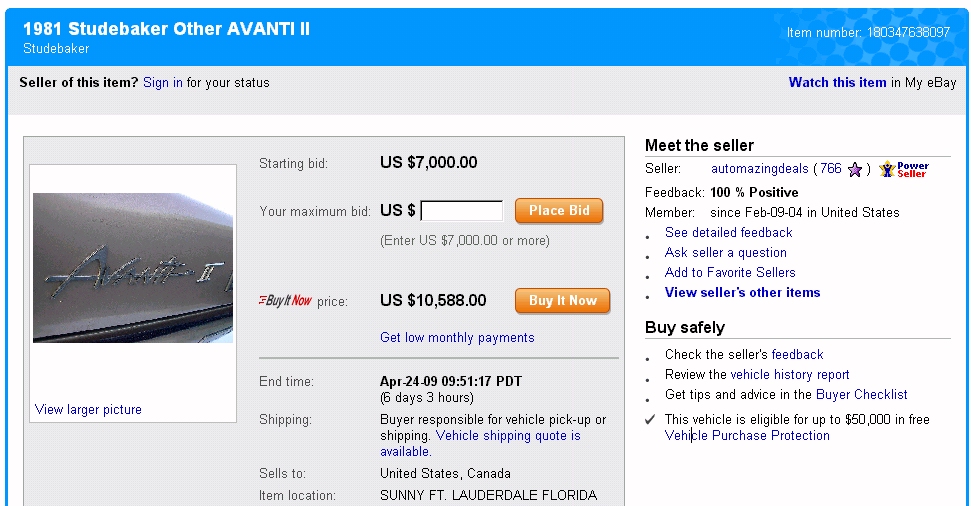The height and width of the screenshot is (506, 971).
Task: Click the maximum bid input field
Action: pyautogui.click(x=462, y=211)
